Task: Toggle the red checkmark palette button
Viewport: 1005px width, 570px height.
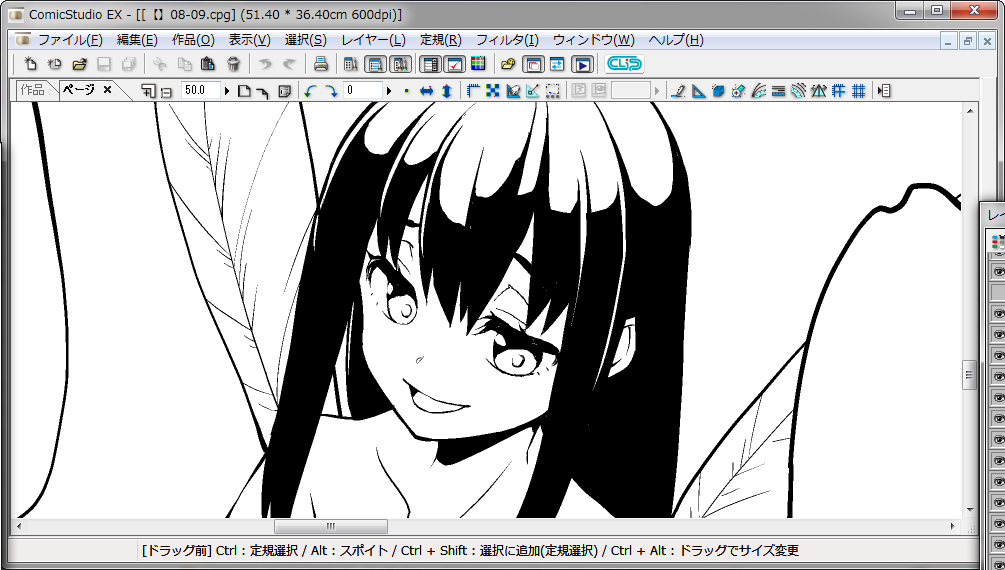Action: click(x=454, y=64)
